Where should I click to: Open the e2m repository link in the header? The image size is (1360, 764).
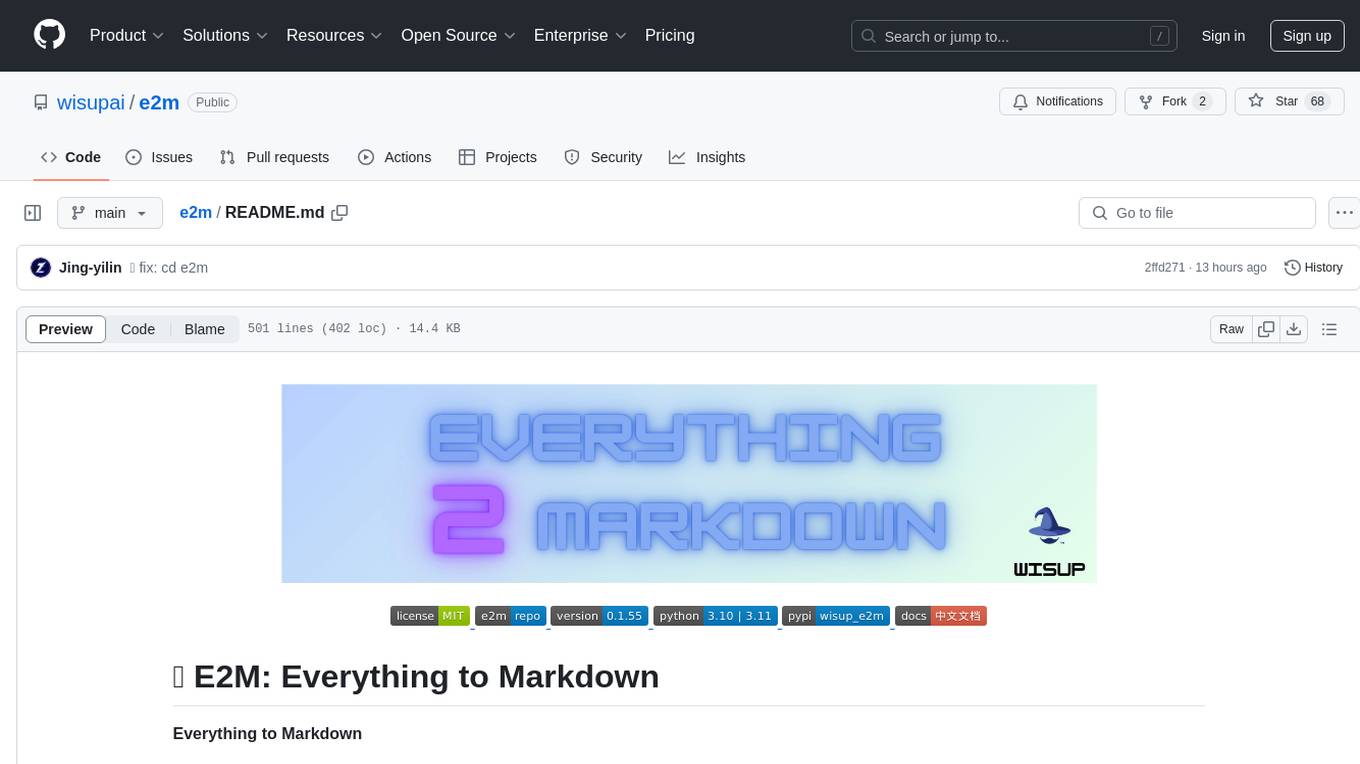point(159,102)
